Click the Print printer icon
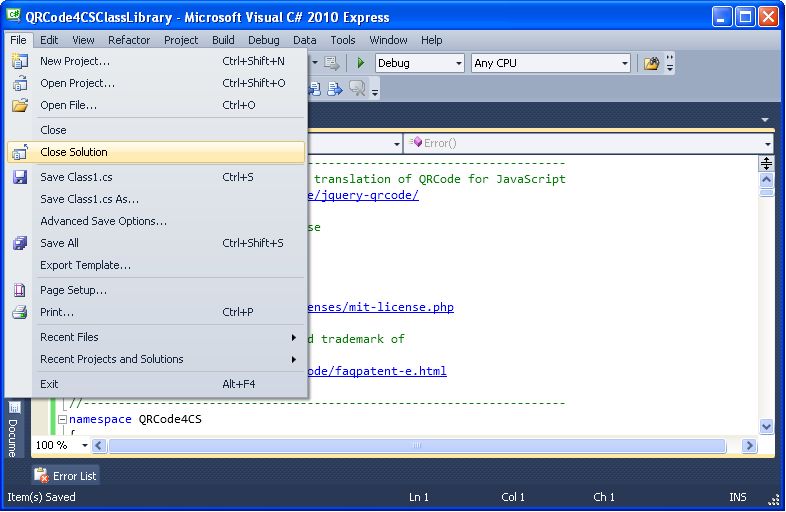The image size is (786, 512). click(x=20, y=312)
